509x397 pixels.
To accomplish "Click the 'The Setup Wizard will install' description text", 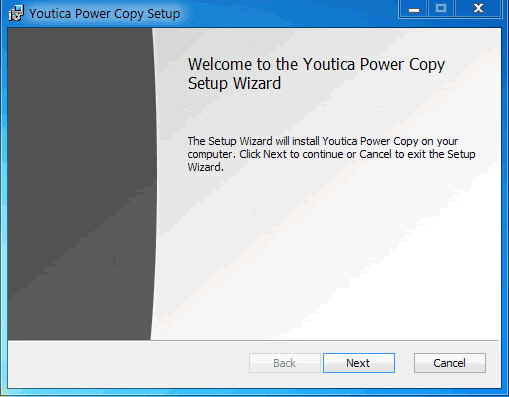I will tap(331, 154).
